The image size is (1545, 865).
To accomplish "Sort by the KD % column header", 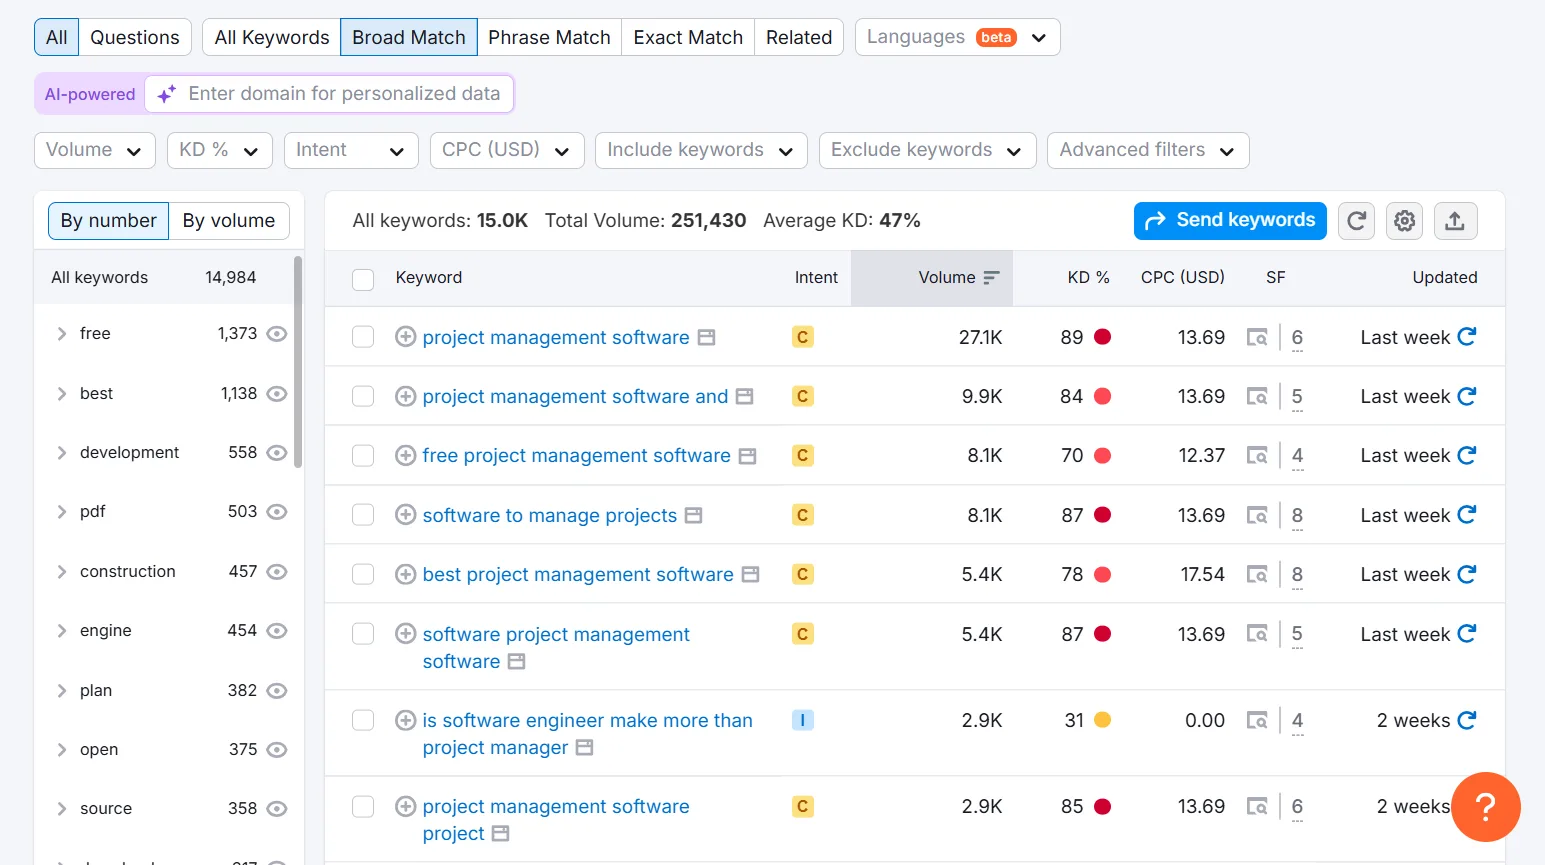I will point(1088,278).
